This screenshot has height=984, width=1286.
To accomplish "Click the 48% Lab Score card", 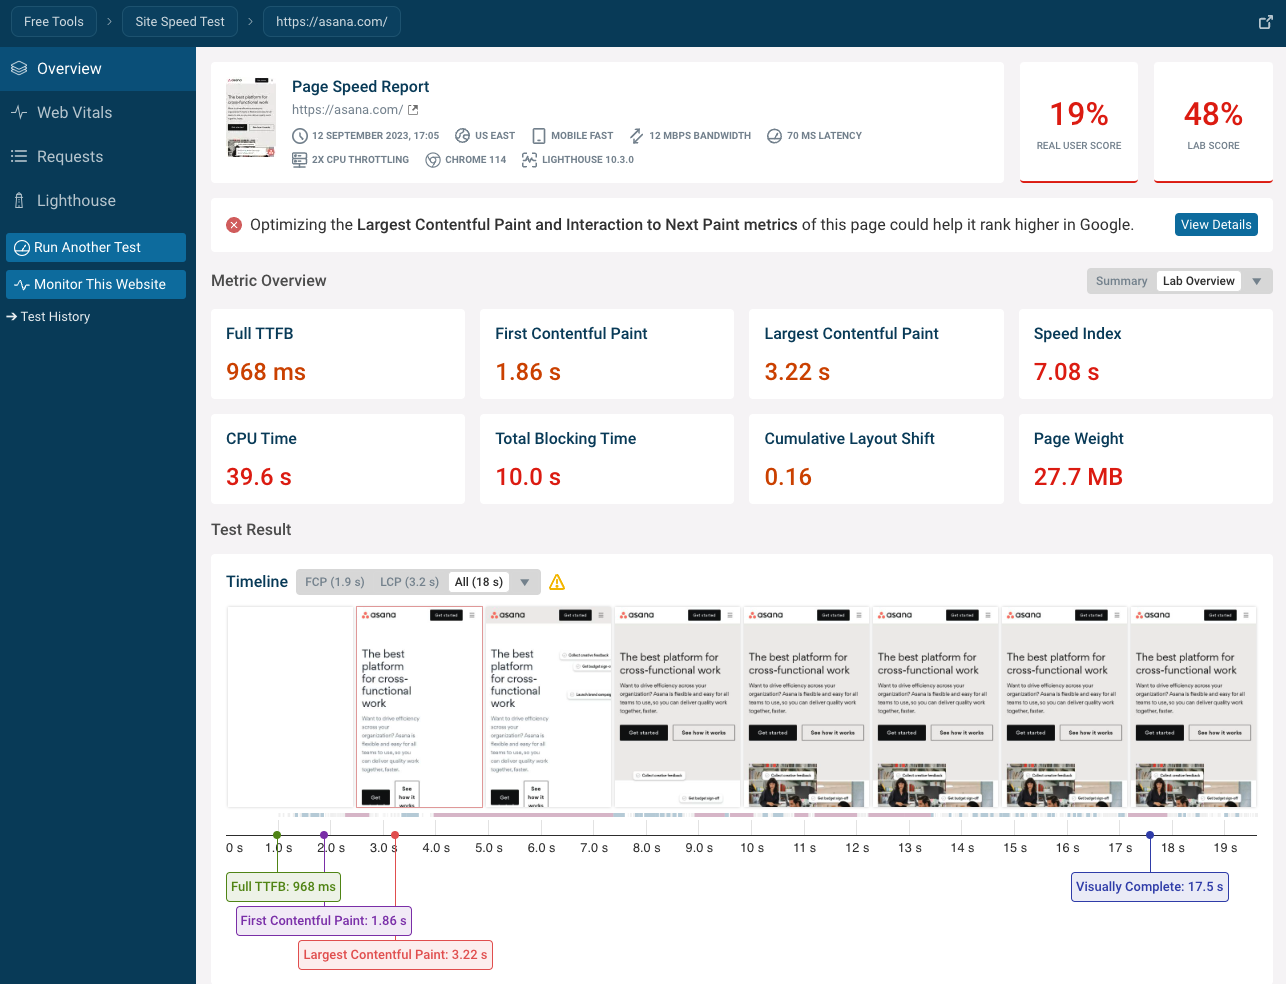I will coord(1213,123).
